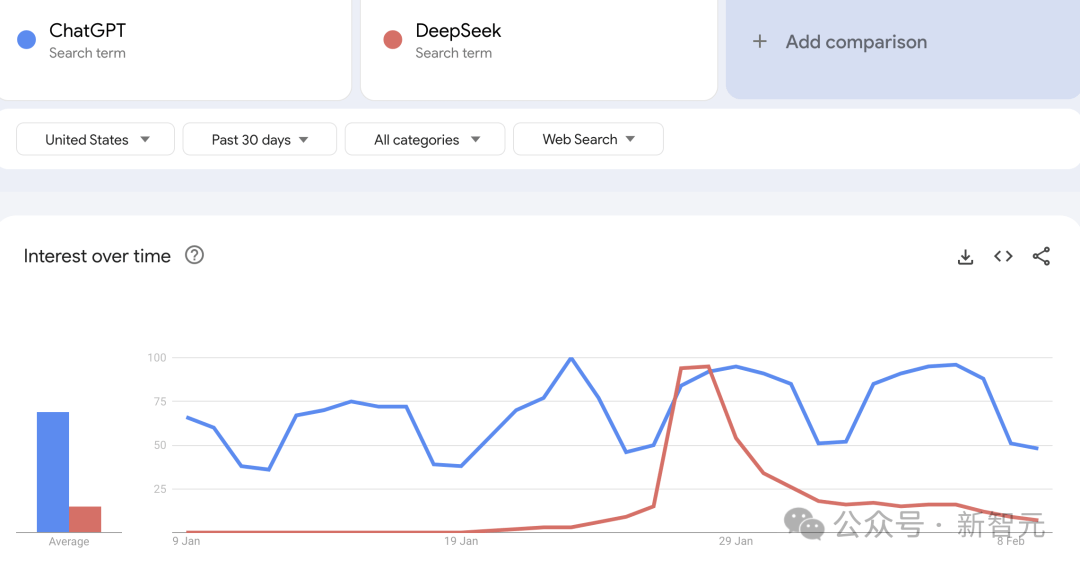The width and height of the screenshot is (1080, 568).
Task: Open the All categories dropdown
Action: point(425,139)
